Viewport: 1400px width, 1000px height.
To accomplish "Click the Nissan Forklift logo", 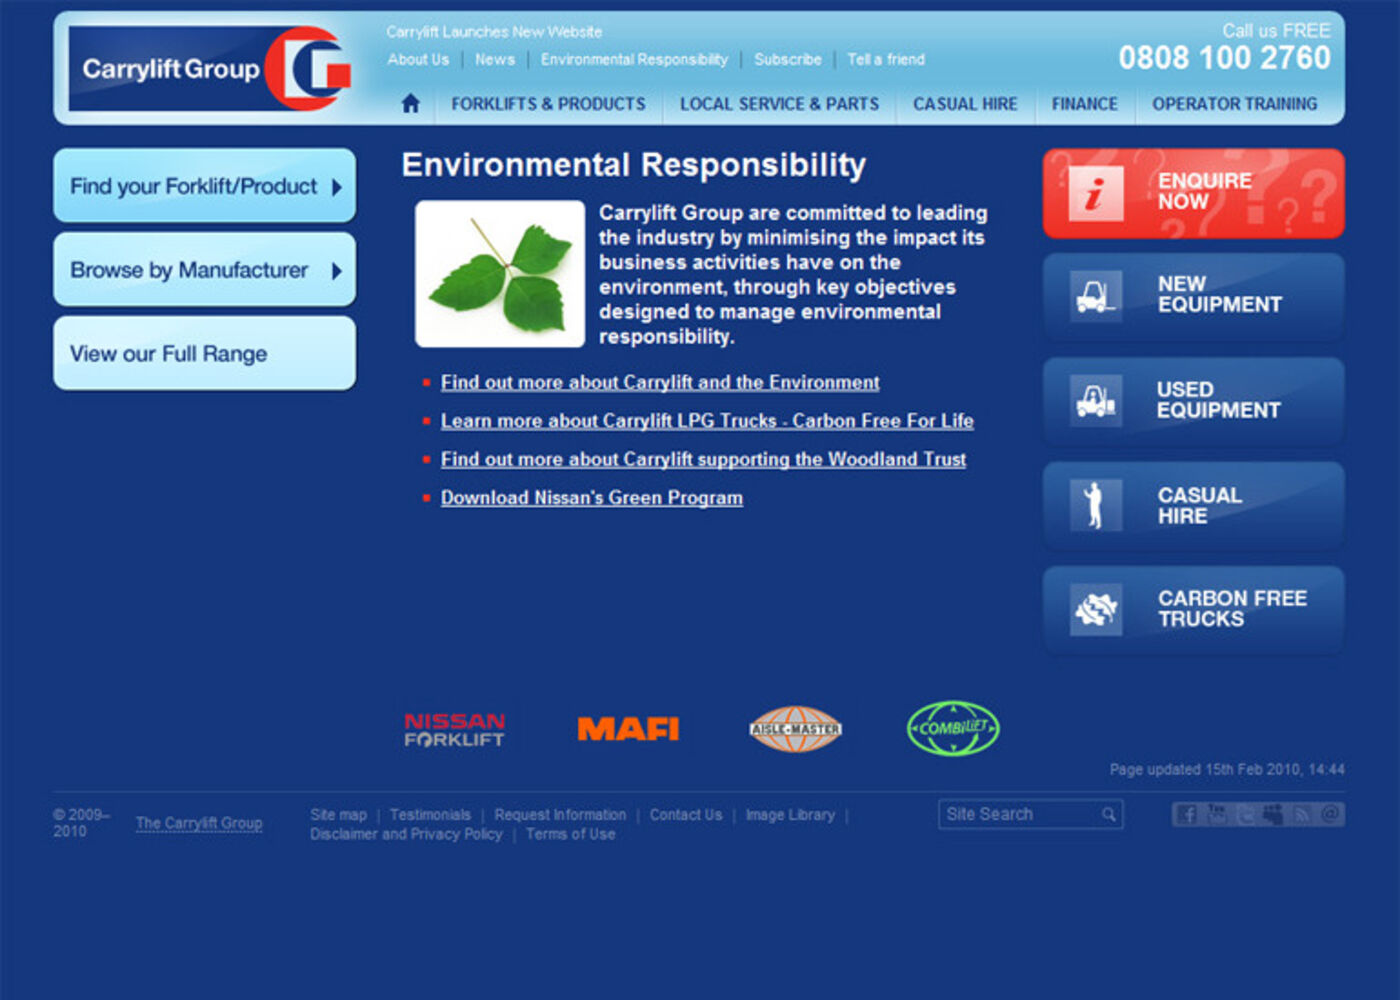I will [454, 730].
